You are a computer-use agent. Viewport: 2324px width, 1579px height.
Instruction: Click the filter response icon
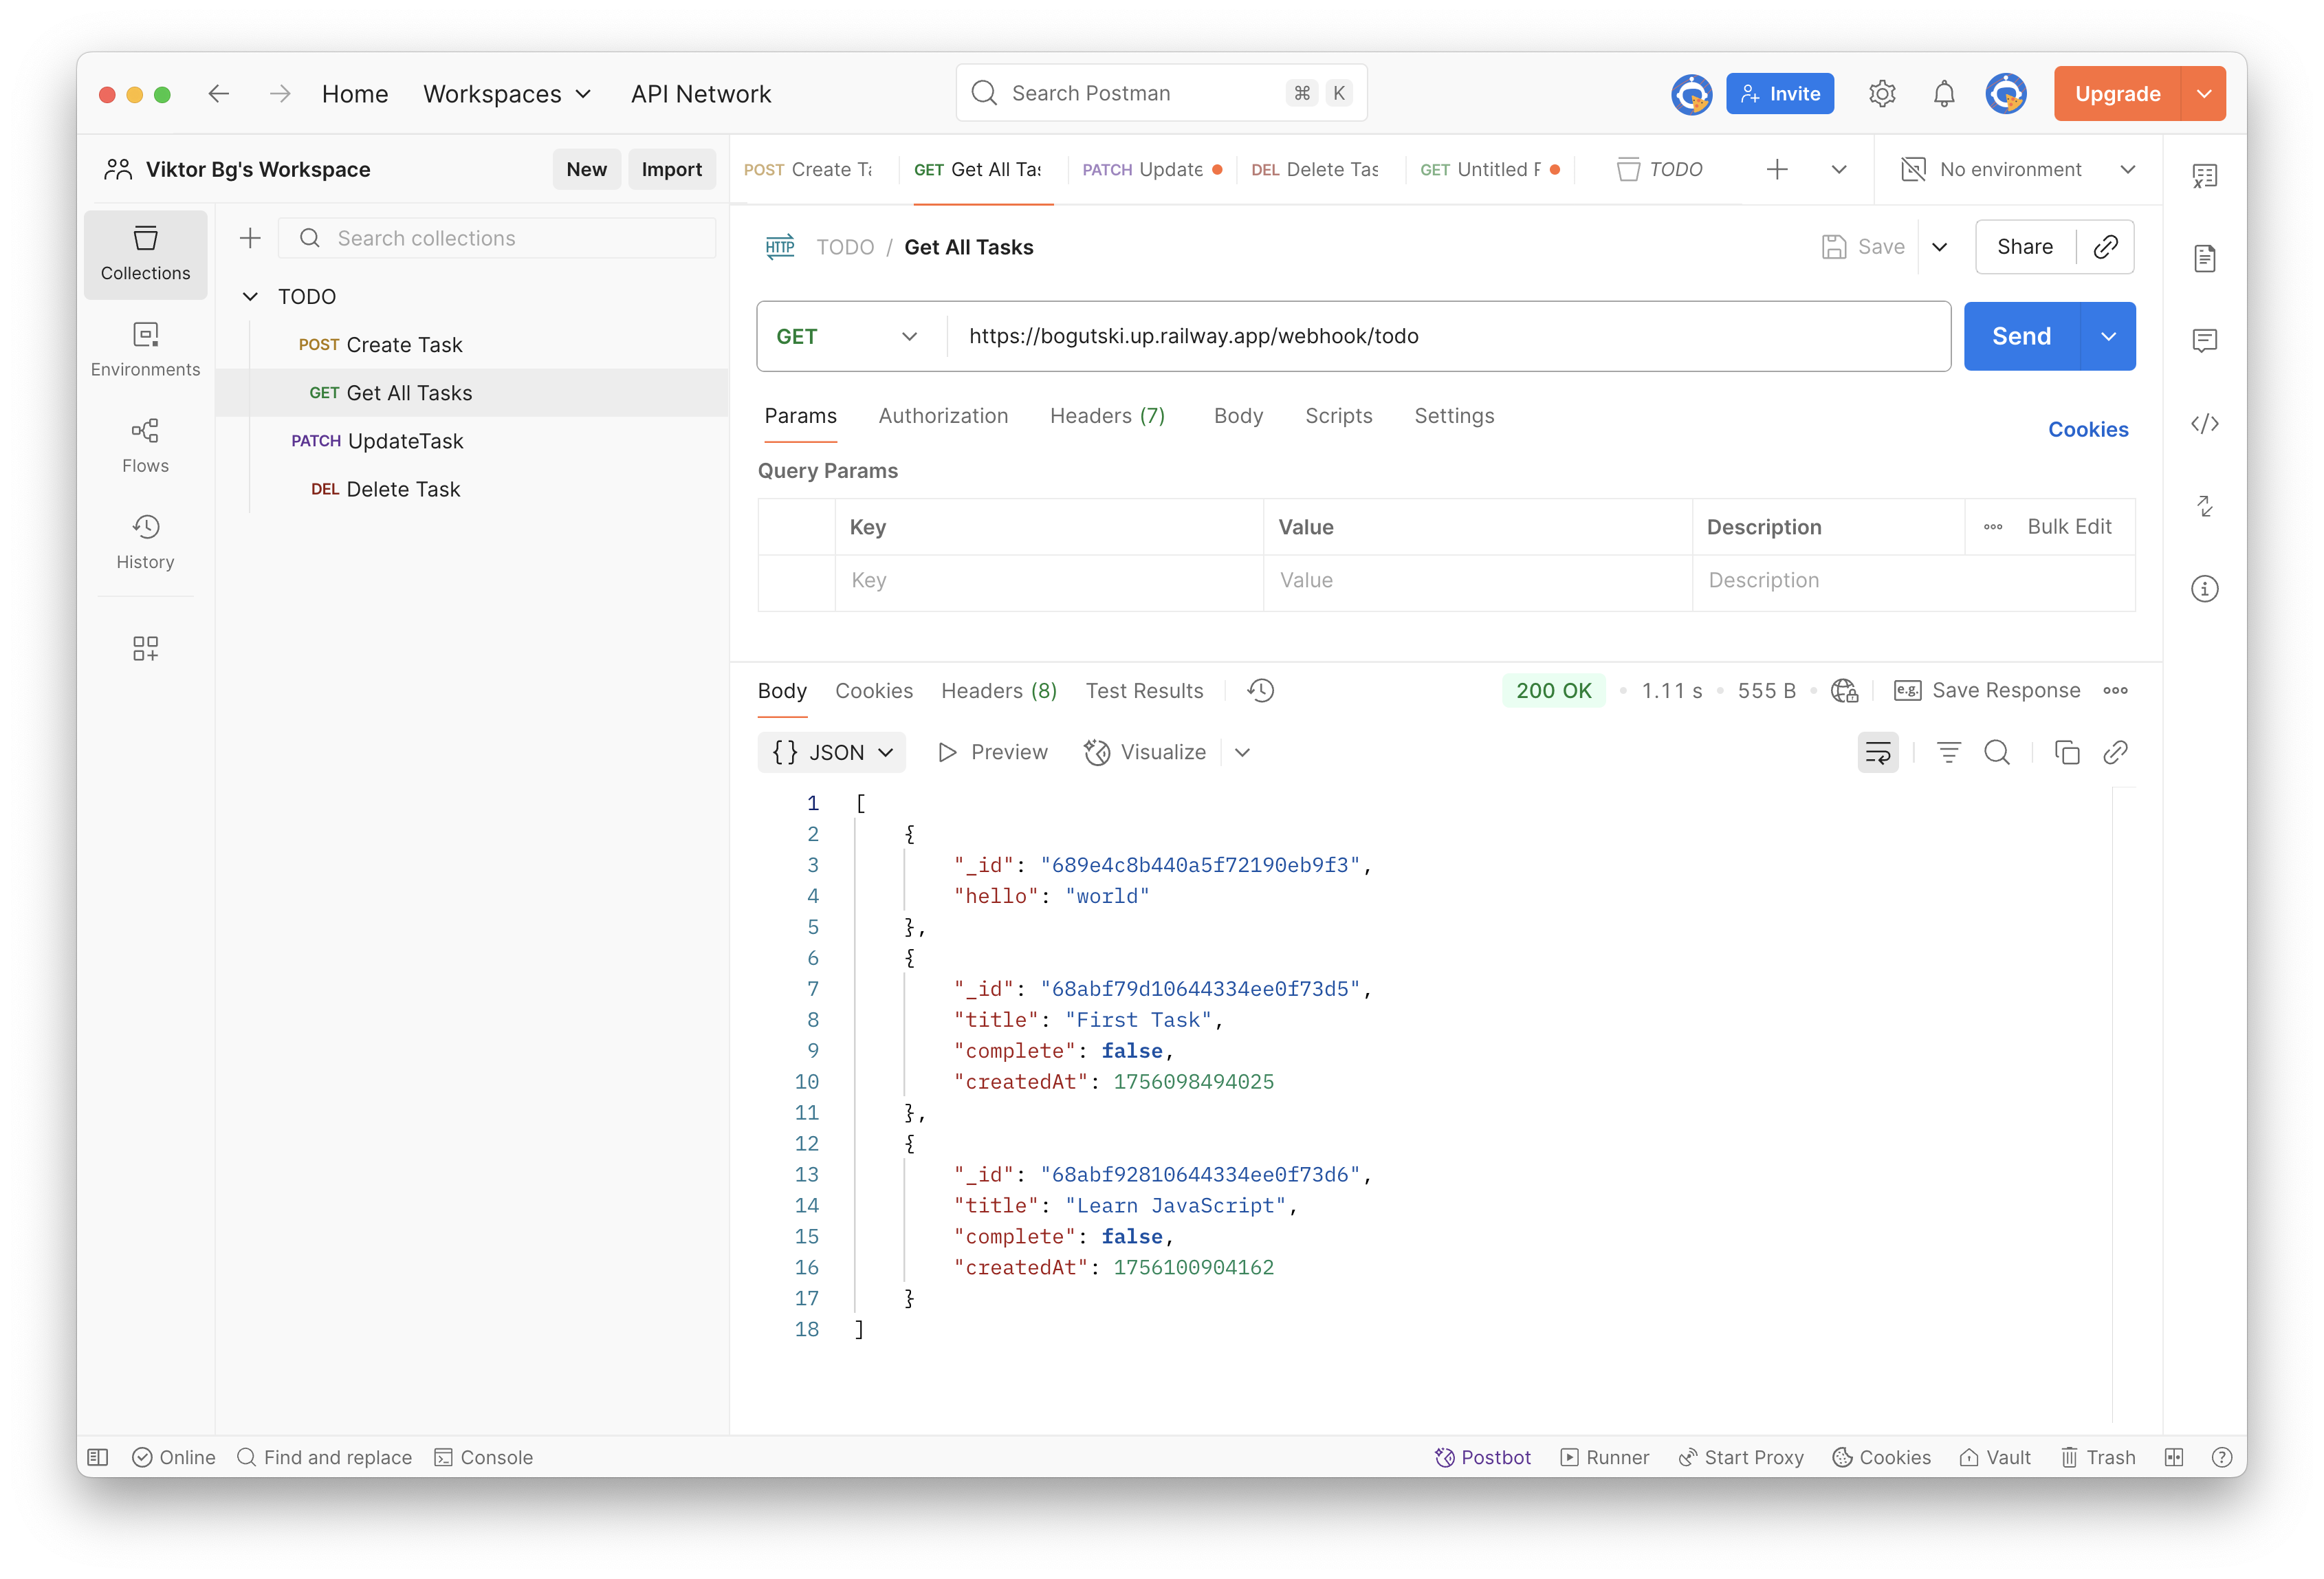point(1948,752)
